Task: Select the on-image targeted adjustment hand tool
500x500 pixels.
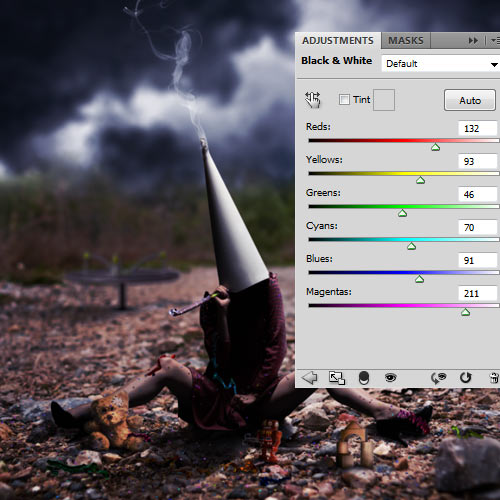Action: [x=313, y=100]
